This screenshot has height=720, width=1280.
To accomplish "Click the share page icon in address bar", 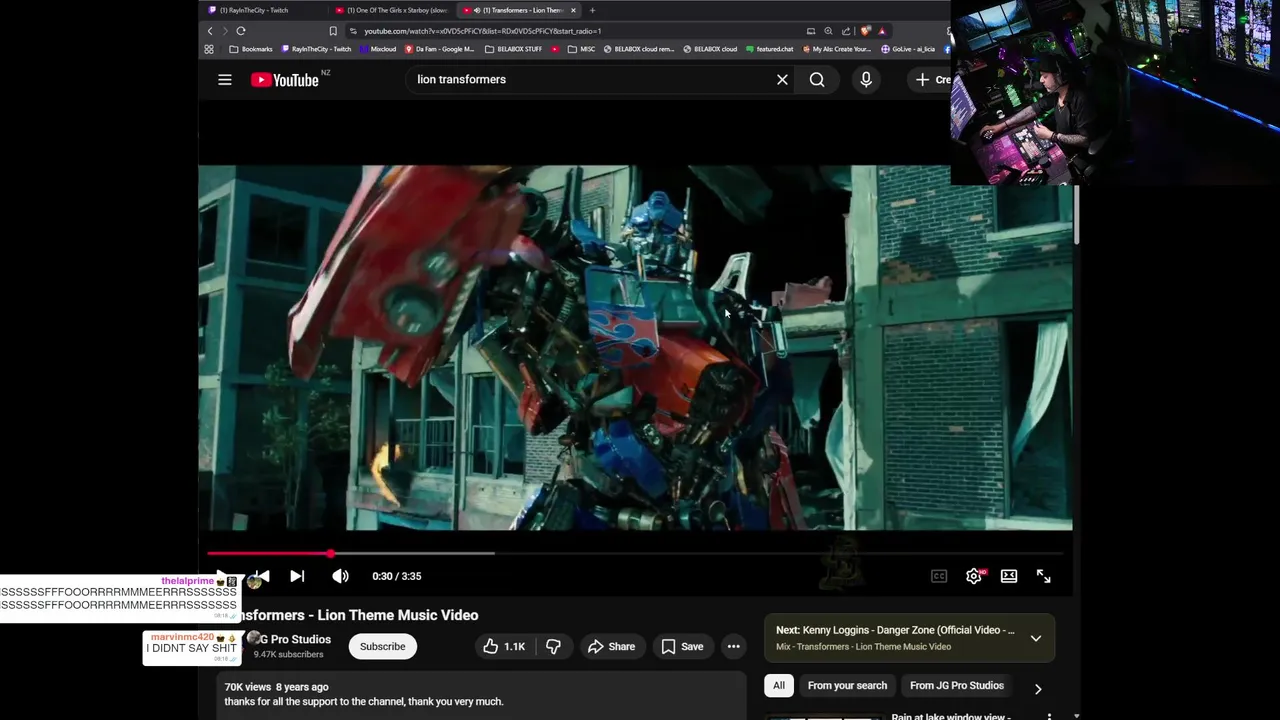I will 846,31.
